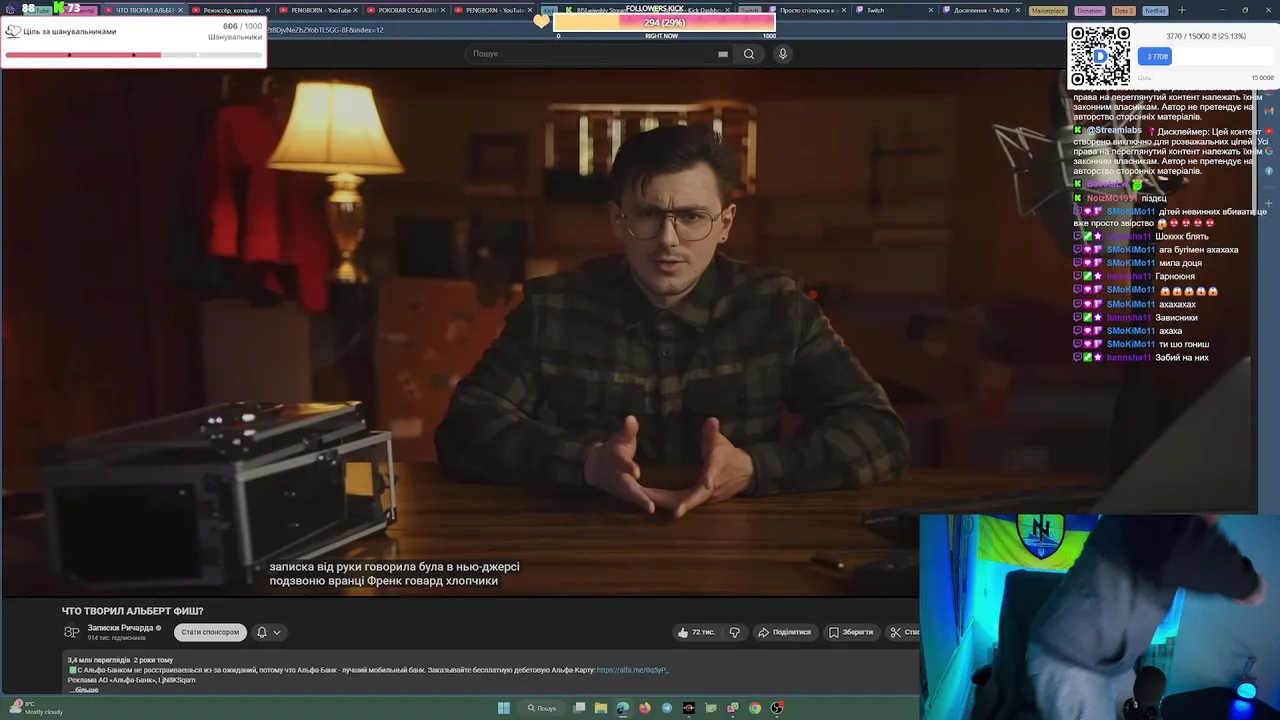Open the Windows Start menu
This screenshot has height=720, width=1280.
click(x=504, y=708)
